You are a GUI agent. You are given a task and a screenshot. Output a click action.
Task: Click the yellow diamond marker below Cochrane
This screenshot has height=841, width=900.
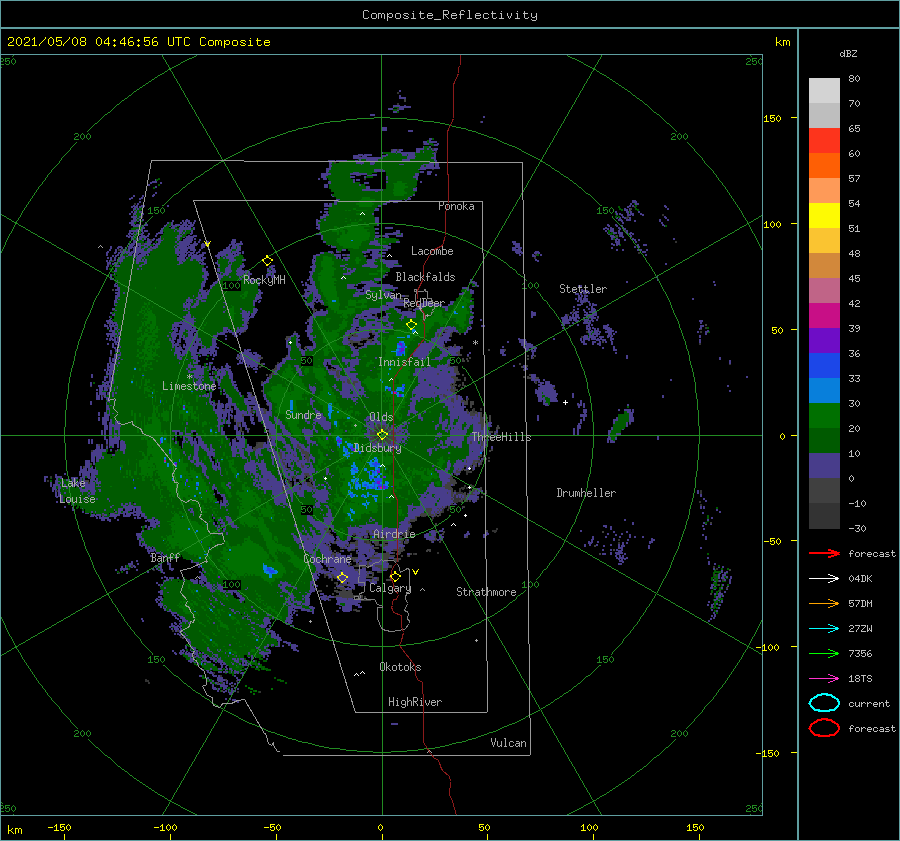coord(342,577)
